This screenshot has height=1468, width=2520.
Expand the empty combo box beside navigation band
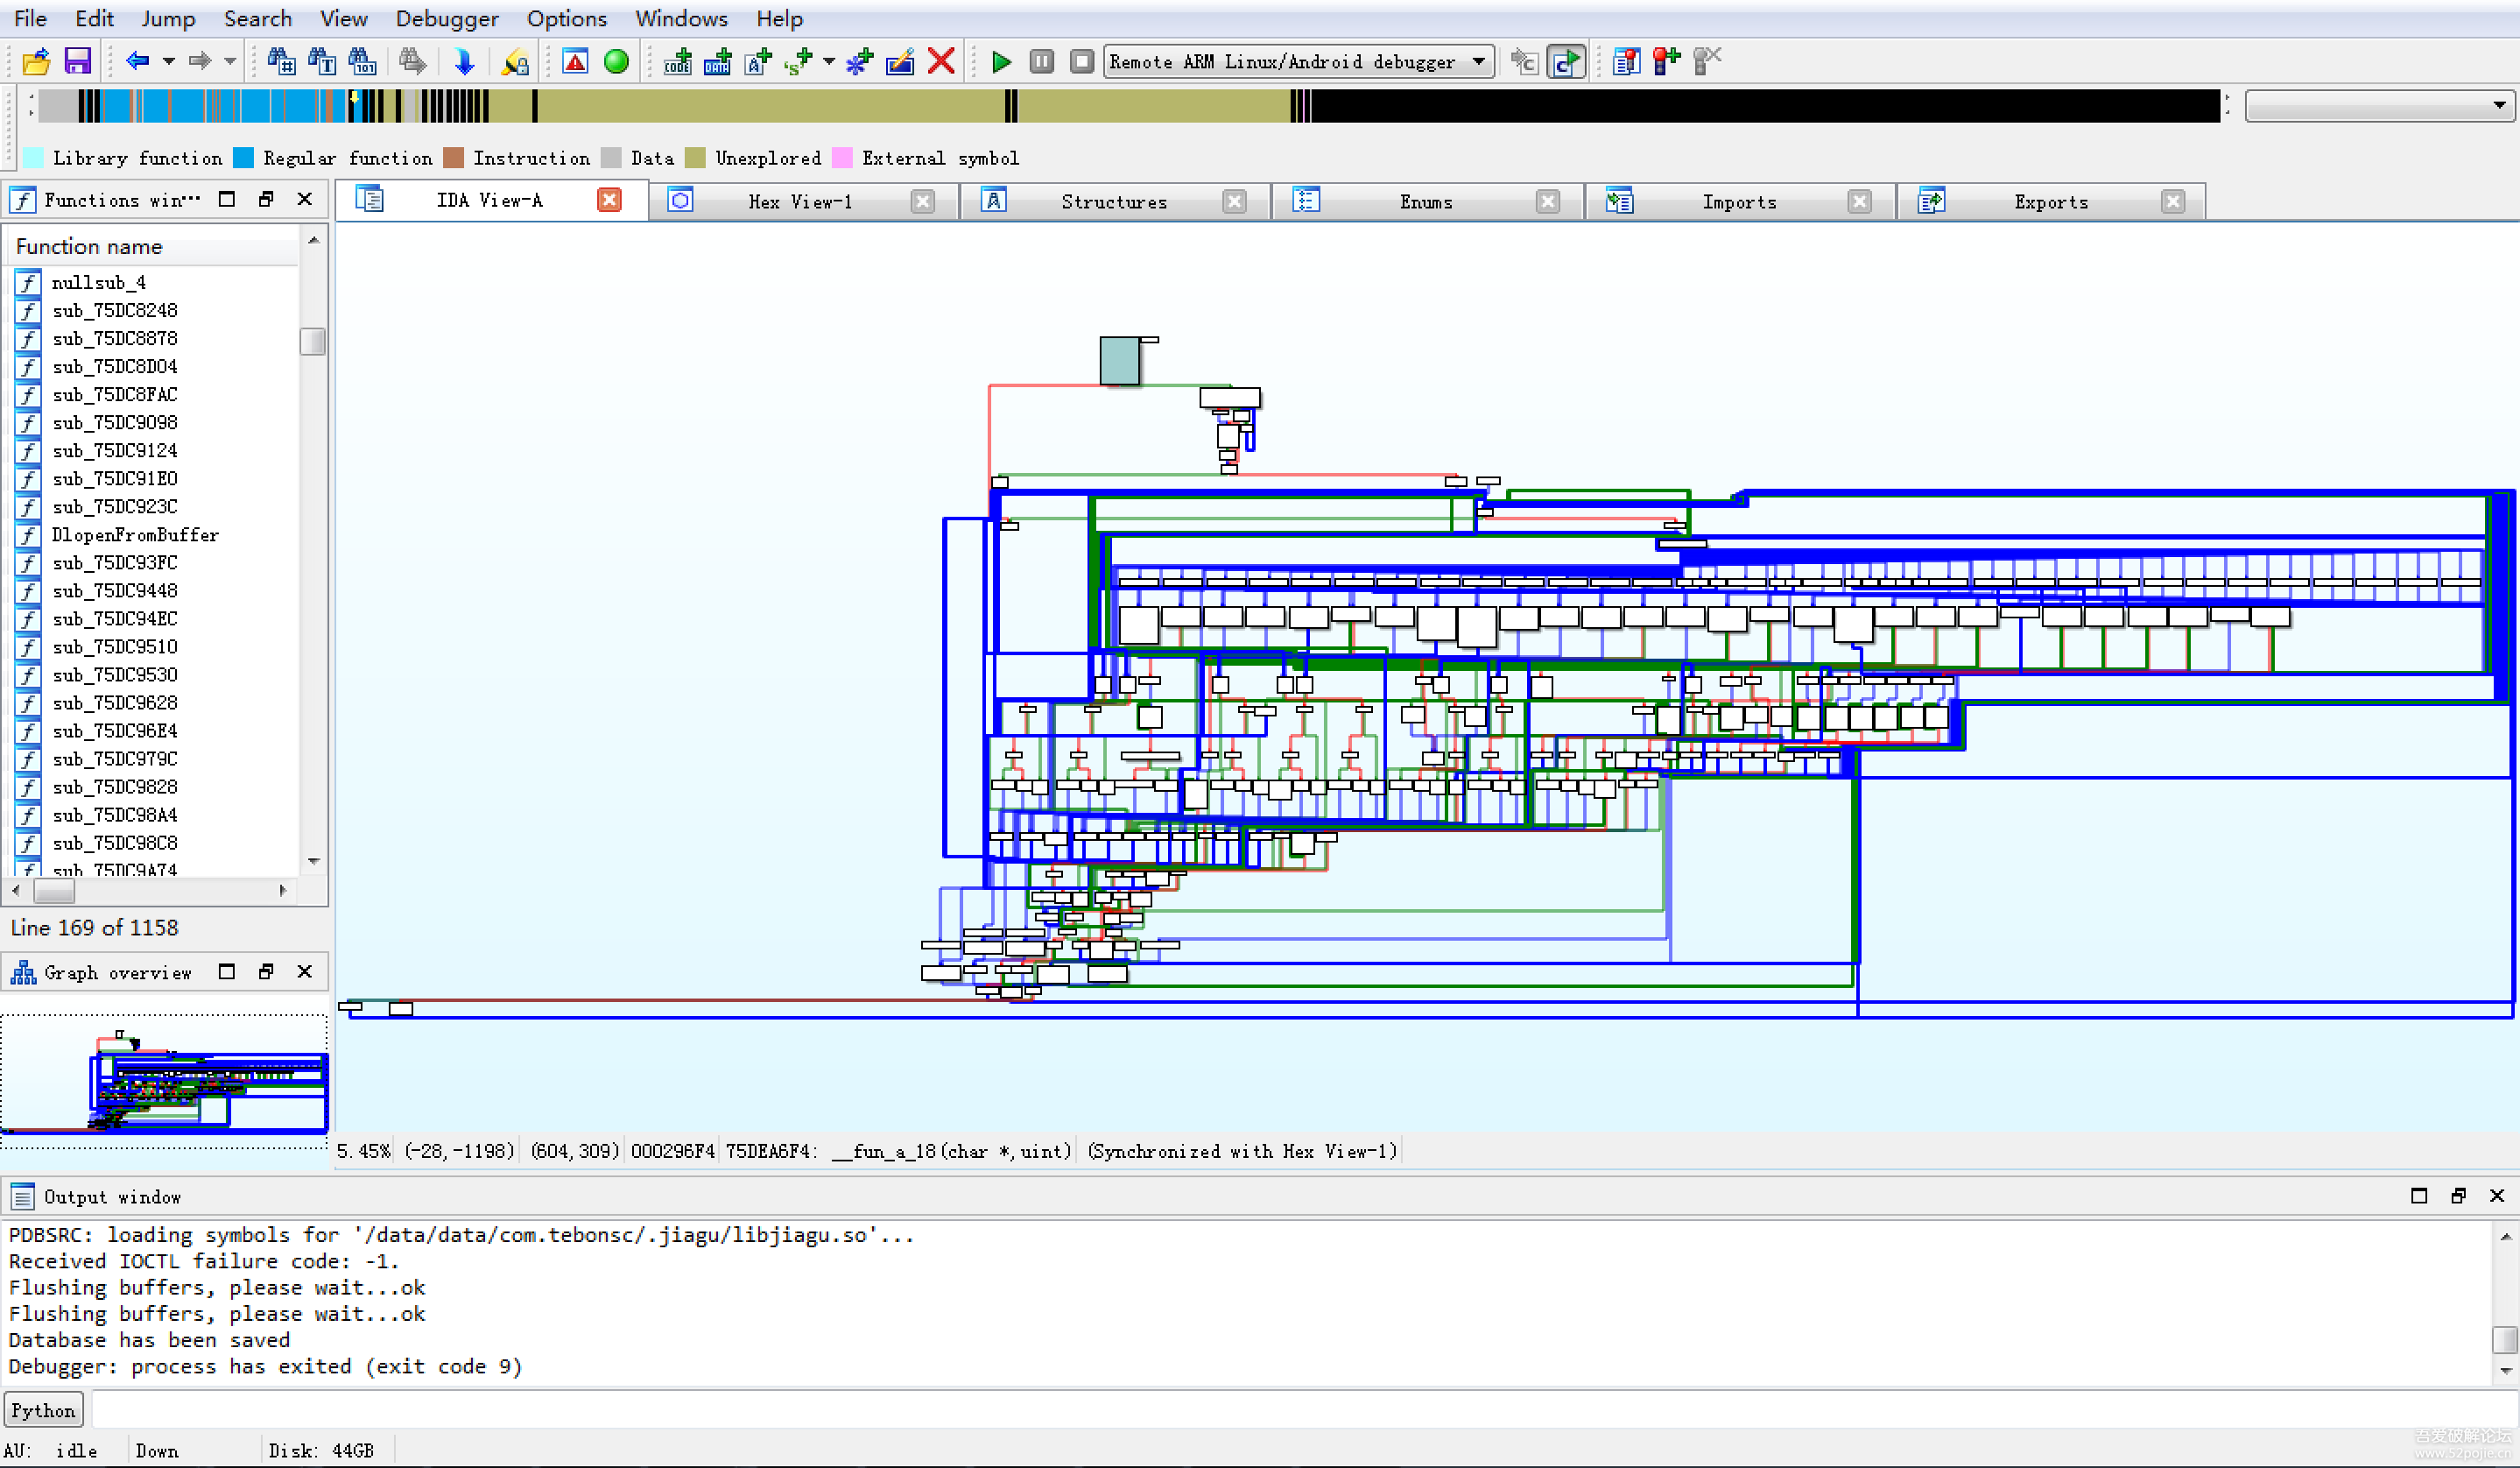[x=2498, y=105]
